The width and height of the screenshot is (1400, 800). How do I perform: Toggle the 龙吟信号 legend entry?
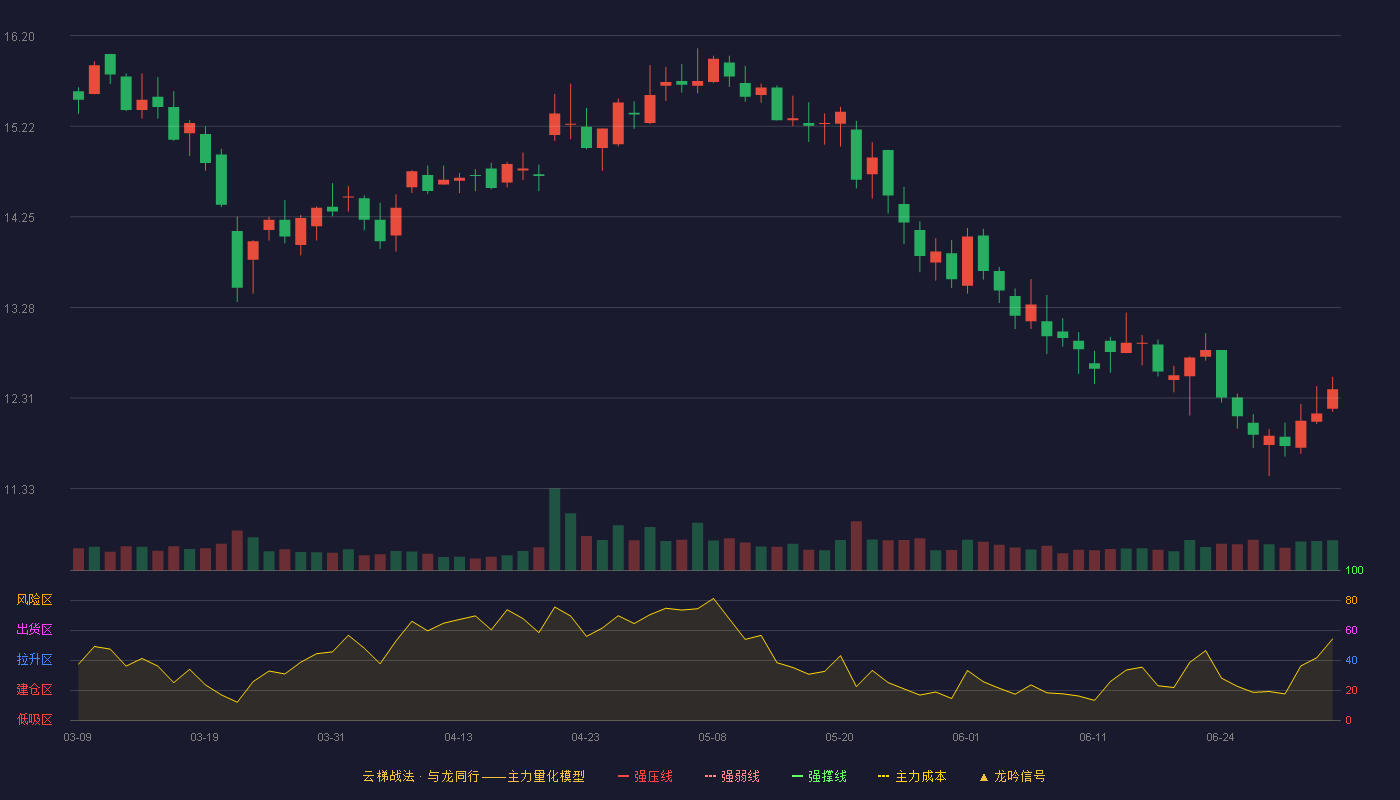click(x=1012, y=776)
